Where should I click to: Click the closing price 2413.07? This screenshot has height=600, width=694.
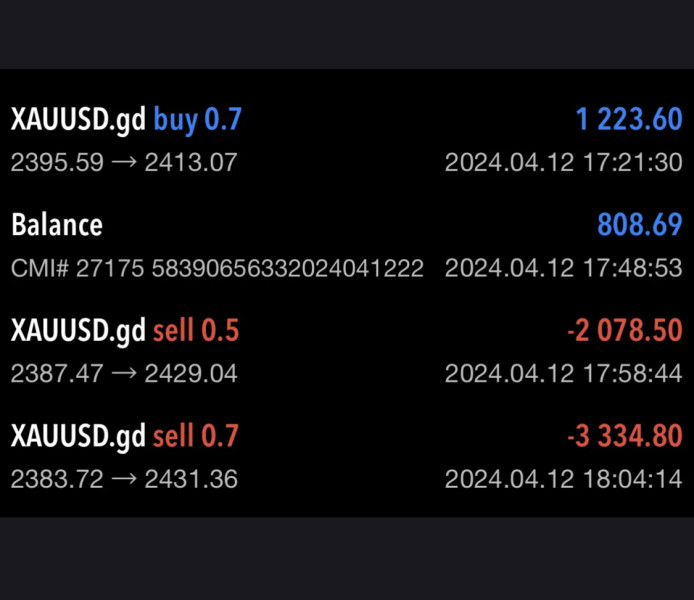191,162
